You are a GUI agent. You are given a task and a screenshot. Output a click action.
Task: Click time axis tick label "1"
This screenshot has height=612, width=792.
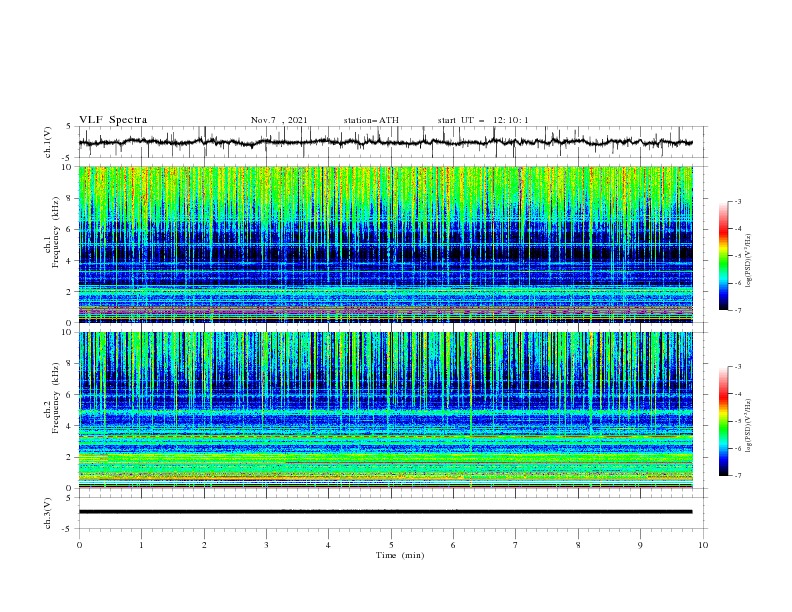click(x=142, y=545)
